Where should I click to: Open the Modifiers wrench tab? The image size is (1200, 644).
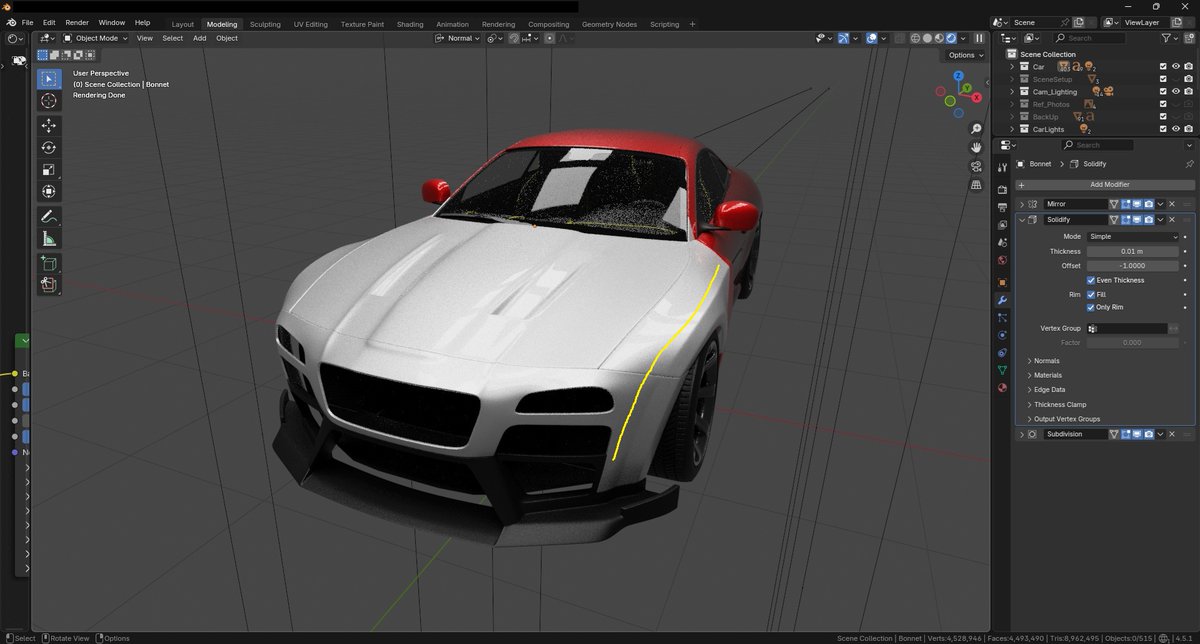(1002, 300)
